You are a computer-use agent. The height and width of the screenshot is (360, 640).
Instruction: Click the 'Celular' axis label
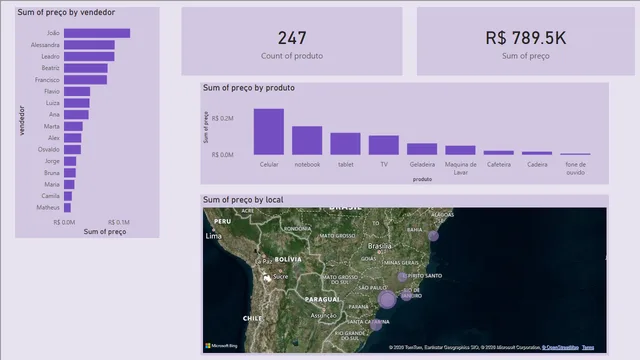[269, 164]
